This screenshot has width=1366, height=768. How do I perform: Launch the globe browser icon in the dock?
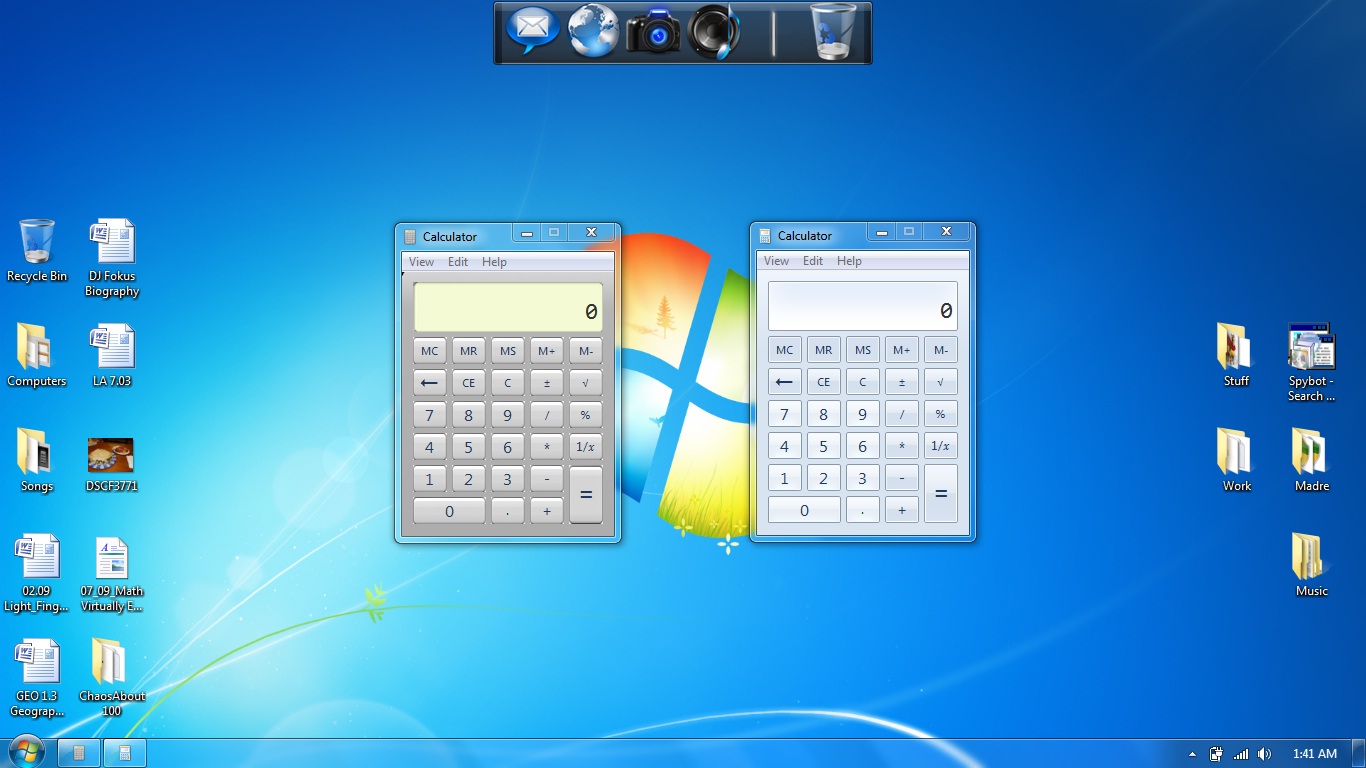point(594,31)
